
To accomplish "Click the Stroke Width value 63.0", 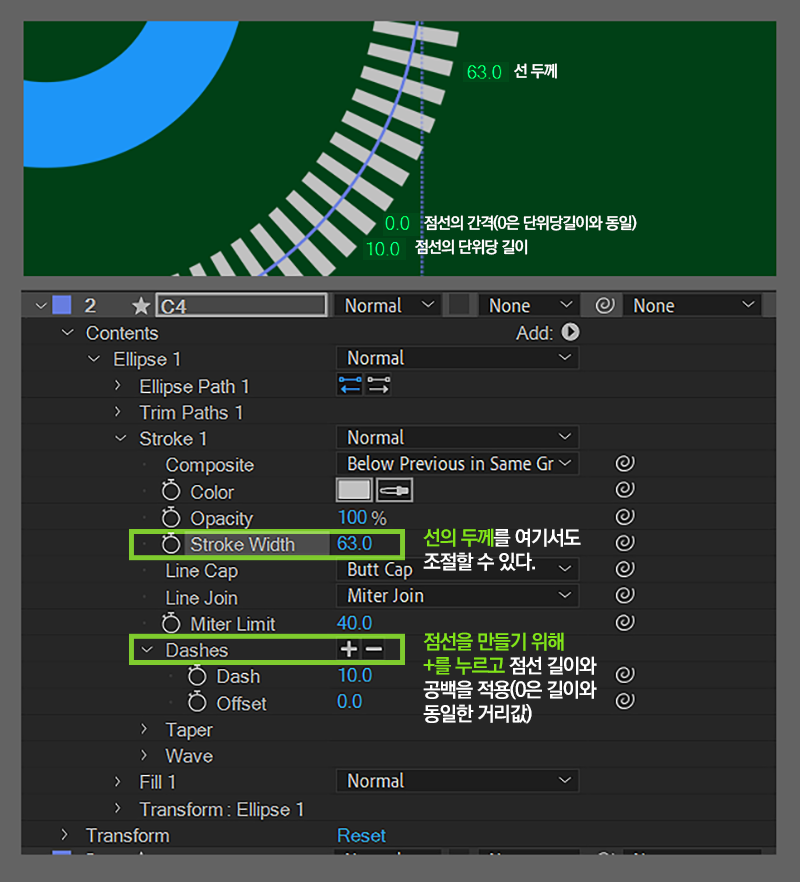I will pyautogui.click(x=354, y=543).
